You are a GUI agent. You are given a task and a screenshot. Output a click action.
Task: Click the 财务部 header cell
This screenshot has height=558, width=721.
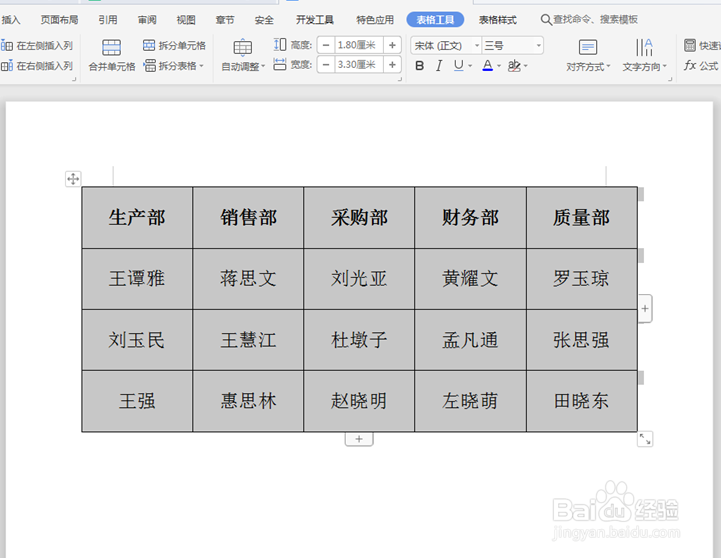(x=470, y=217)
